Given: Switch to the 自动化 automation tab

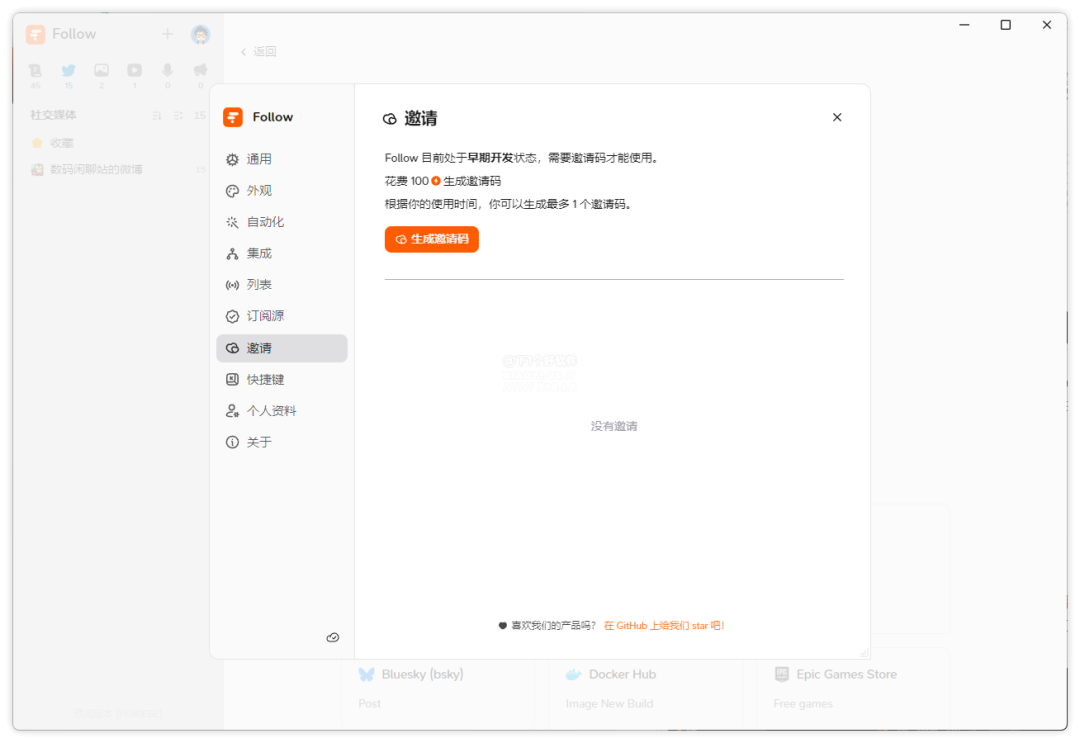Looking at the screenshot, I should 282,222.
